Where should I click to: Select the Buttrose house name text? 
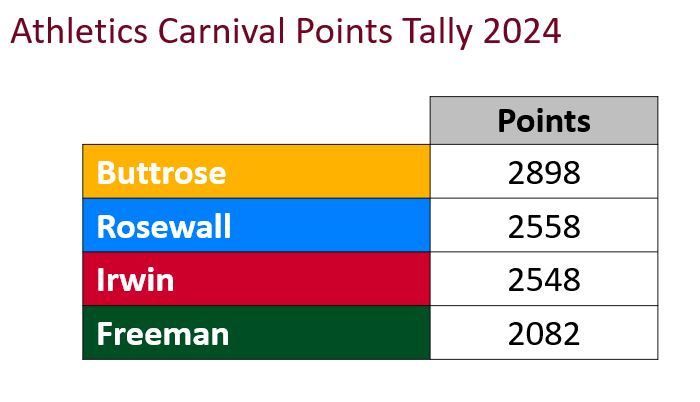pos(161,173)
